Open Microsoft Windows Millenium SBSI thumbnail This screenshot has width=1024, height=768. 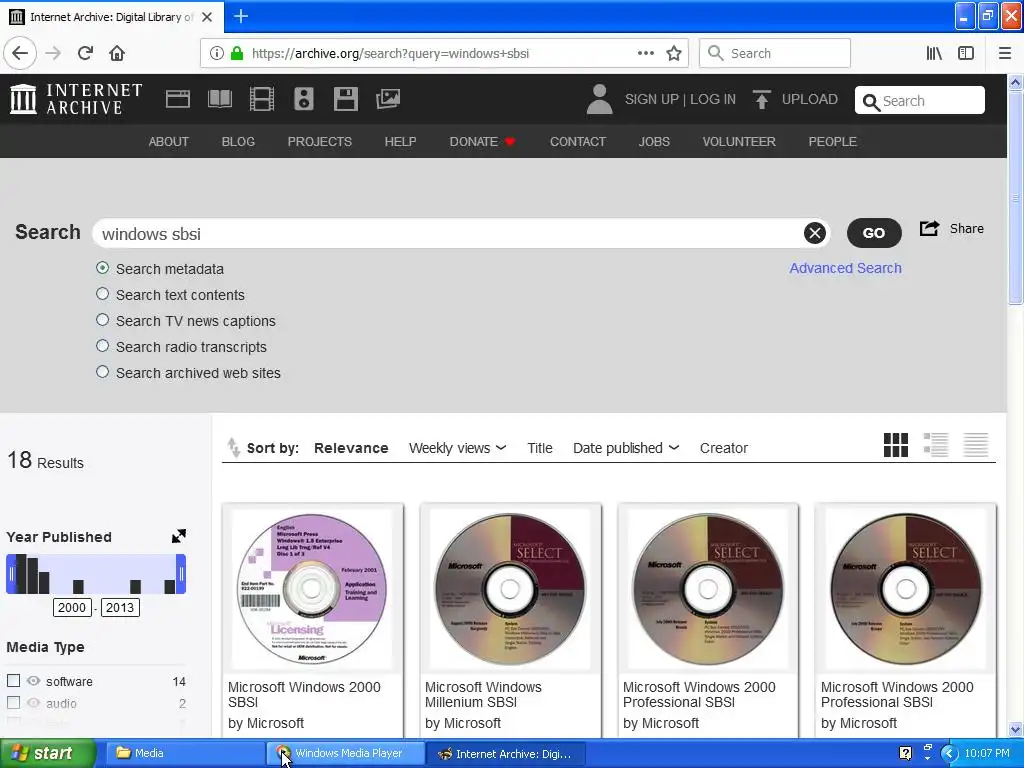pyautogui.click(x=510, y=589)
